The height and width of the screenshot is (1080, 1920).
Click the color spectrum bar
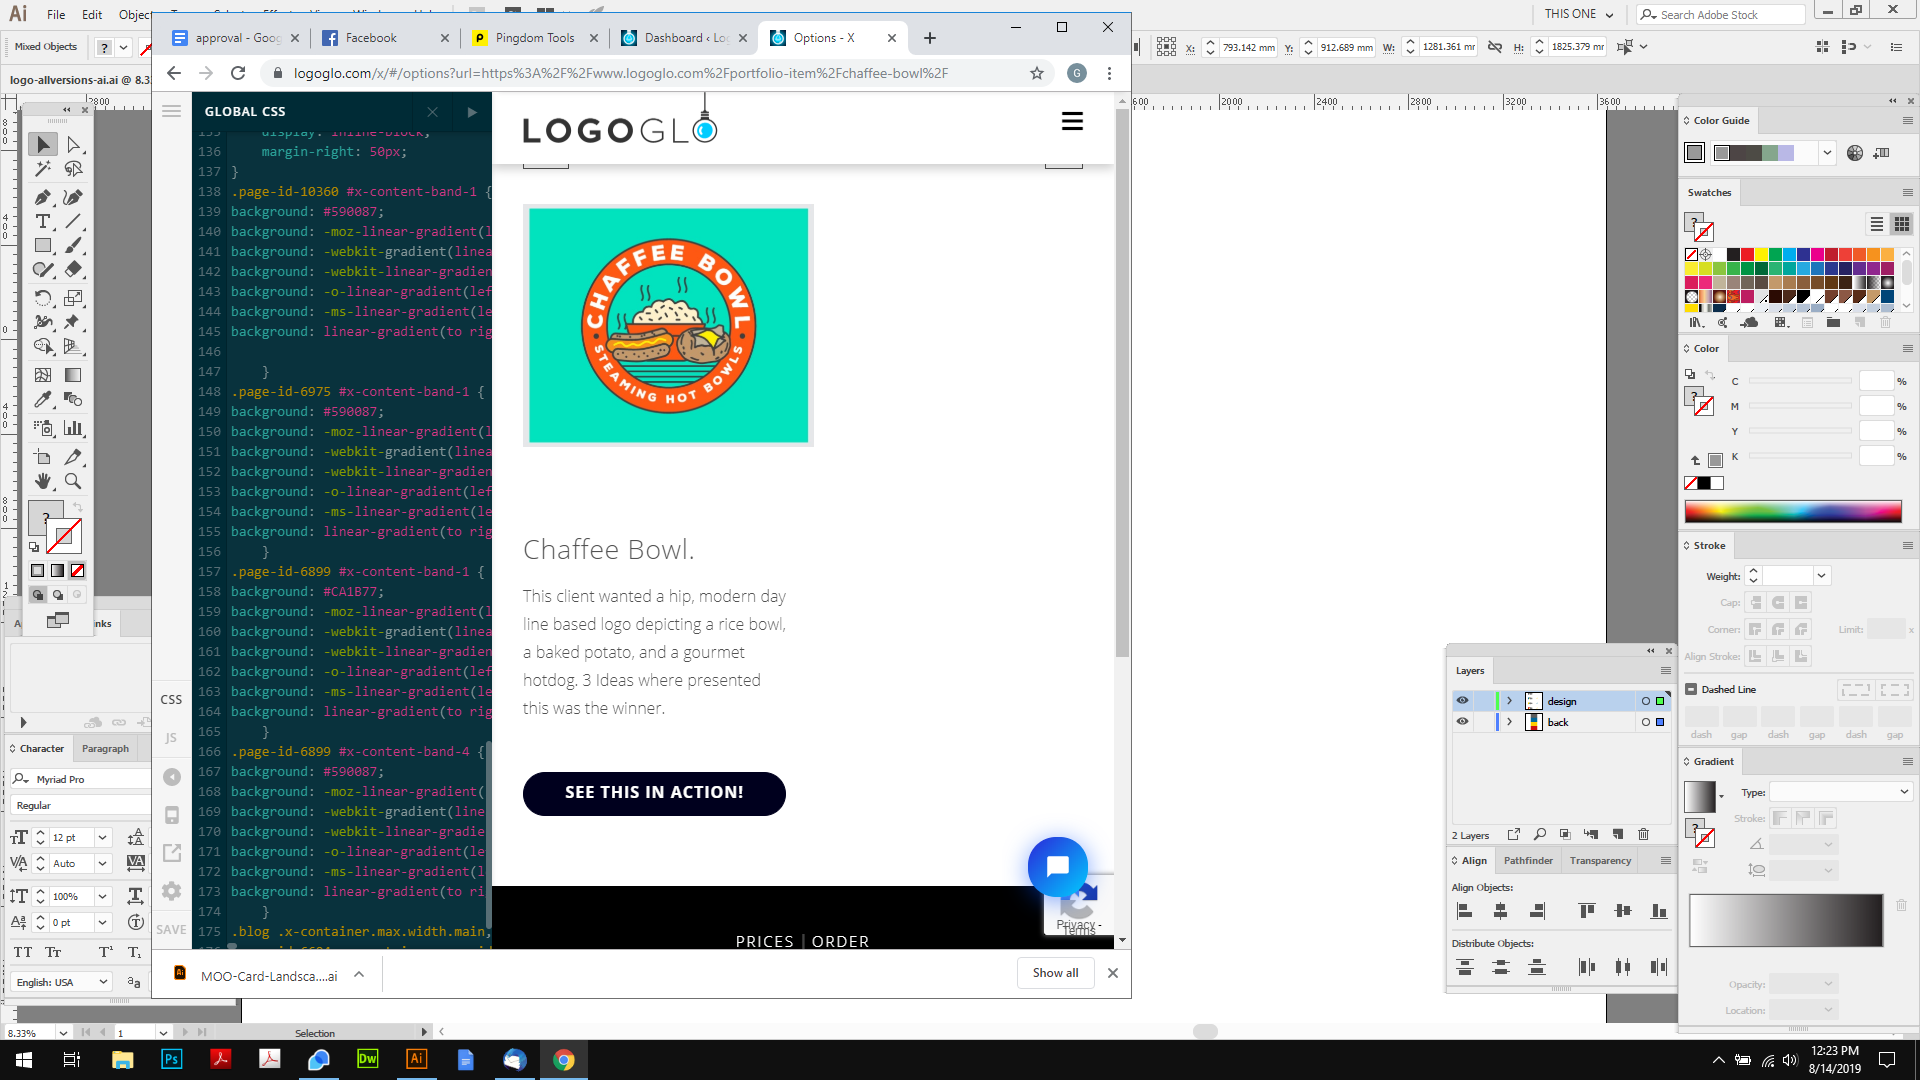point(1792,512)
